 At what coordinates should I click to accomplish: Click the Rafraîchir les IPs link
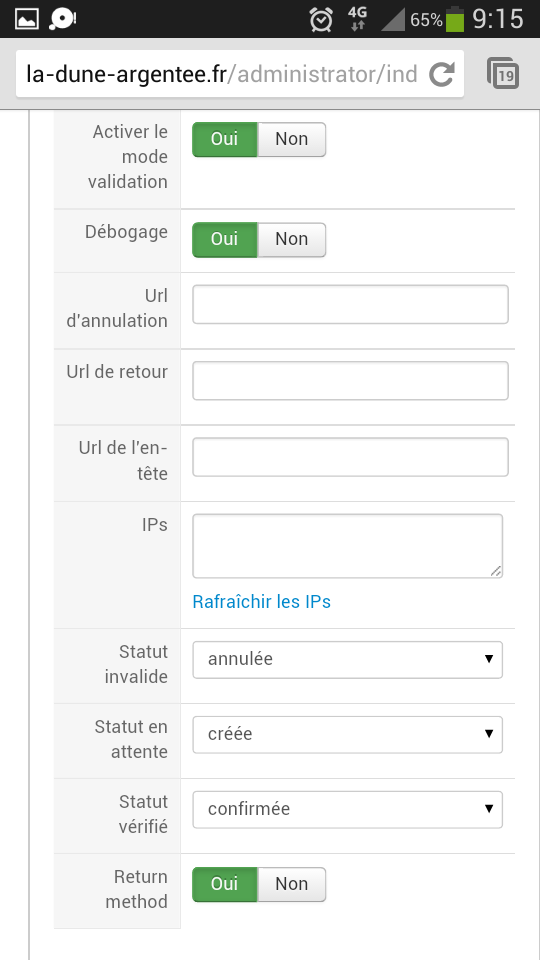point(261,602)
